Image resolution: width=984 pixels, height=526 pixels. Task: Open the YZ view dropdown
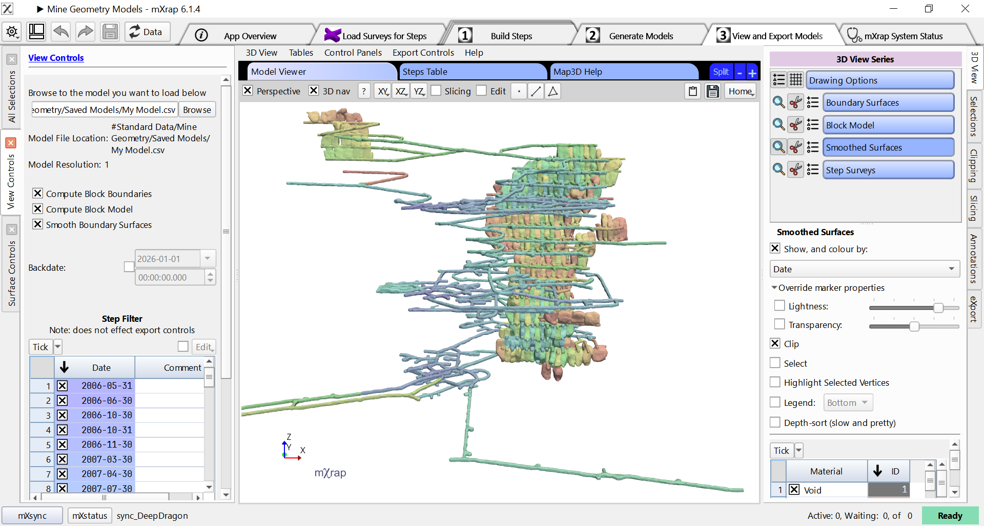point(419,91)
